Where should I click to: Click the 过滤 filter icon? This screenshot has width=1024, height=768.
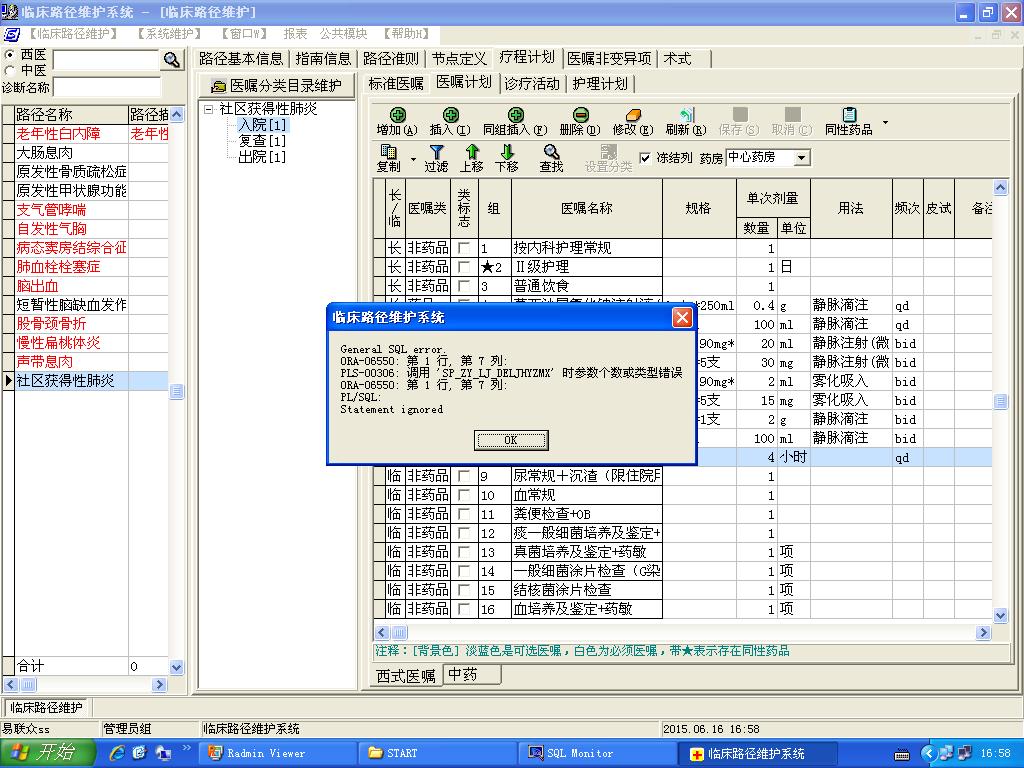[x=436, y=152]
